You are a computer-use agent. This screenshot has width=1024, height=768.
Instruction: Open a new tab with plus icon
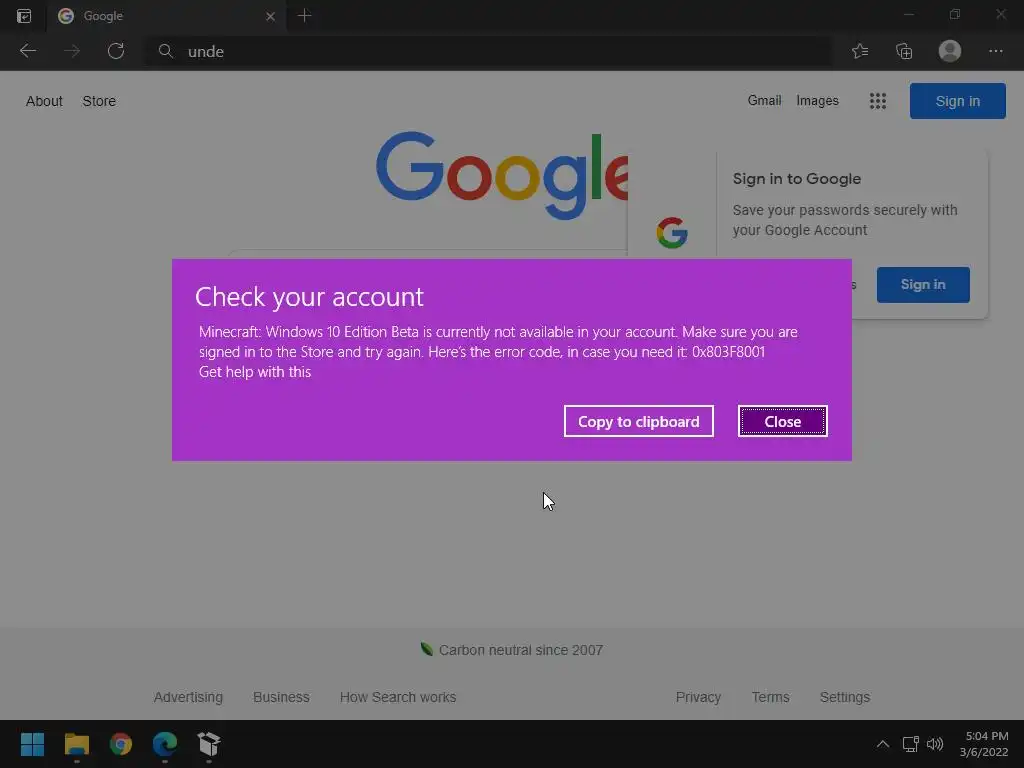click(x=304, y=16)
